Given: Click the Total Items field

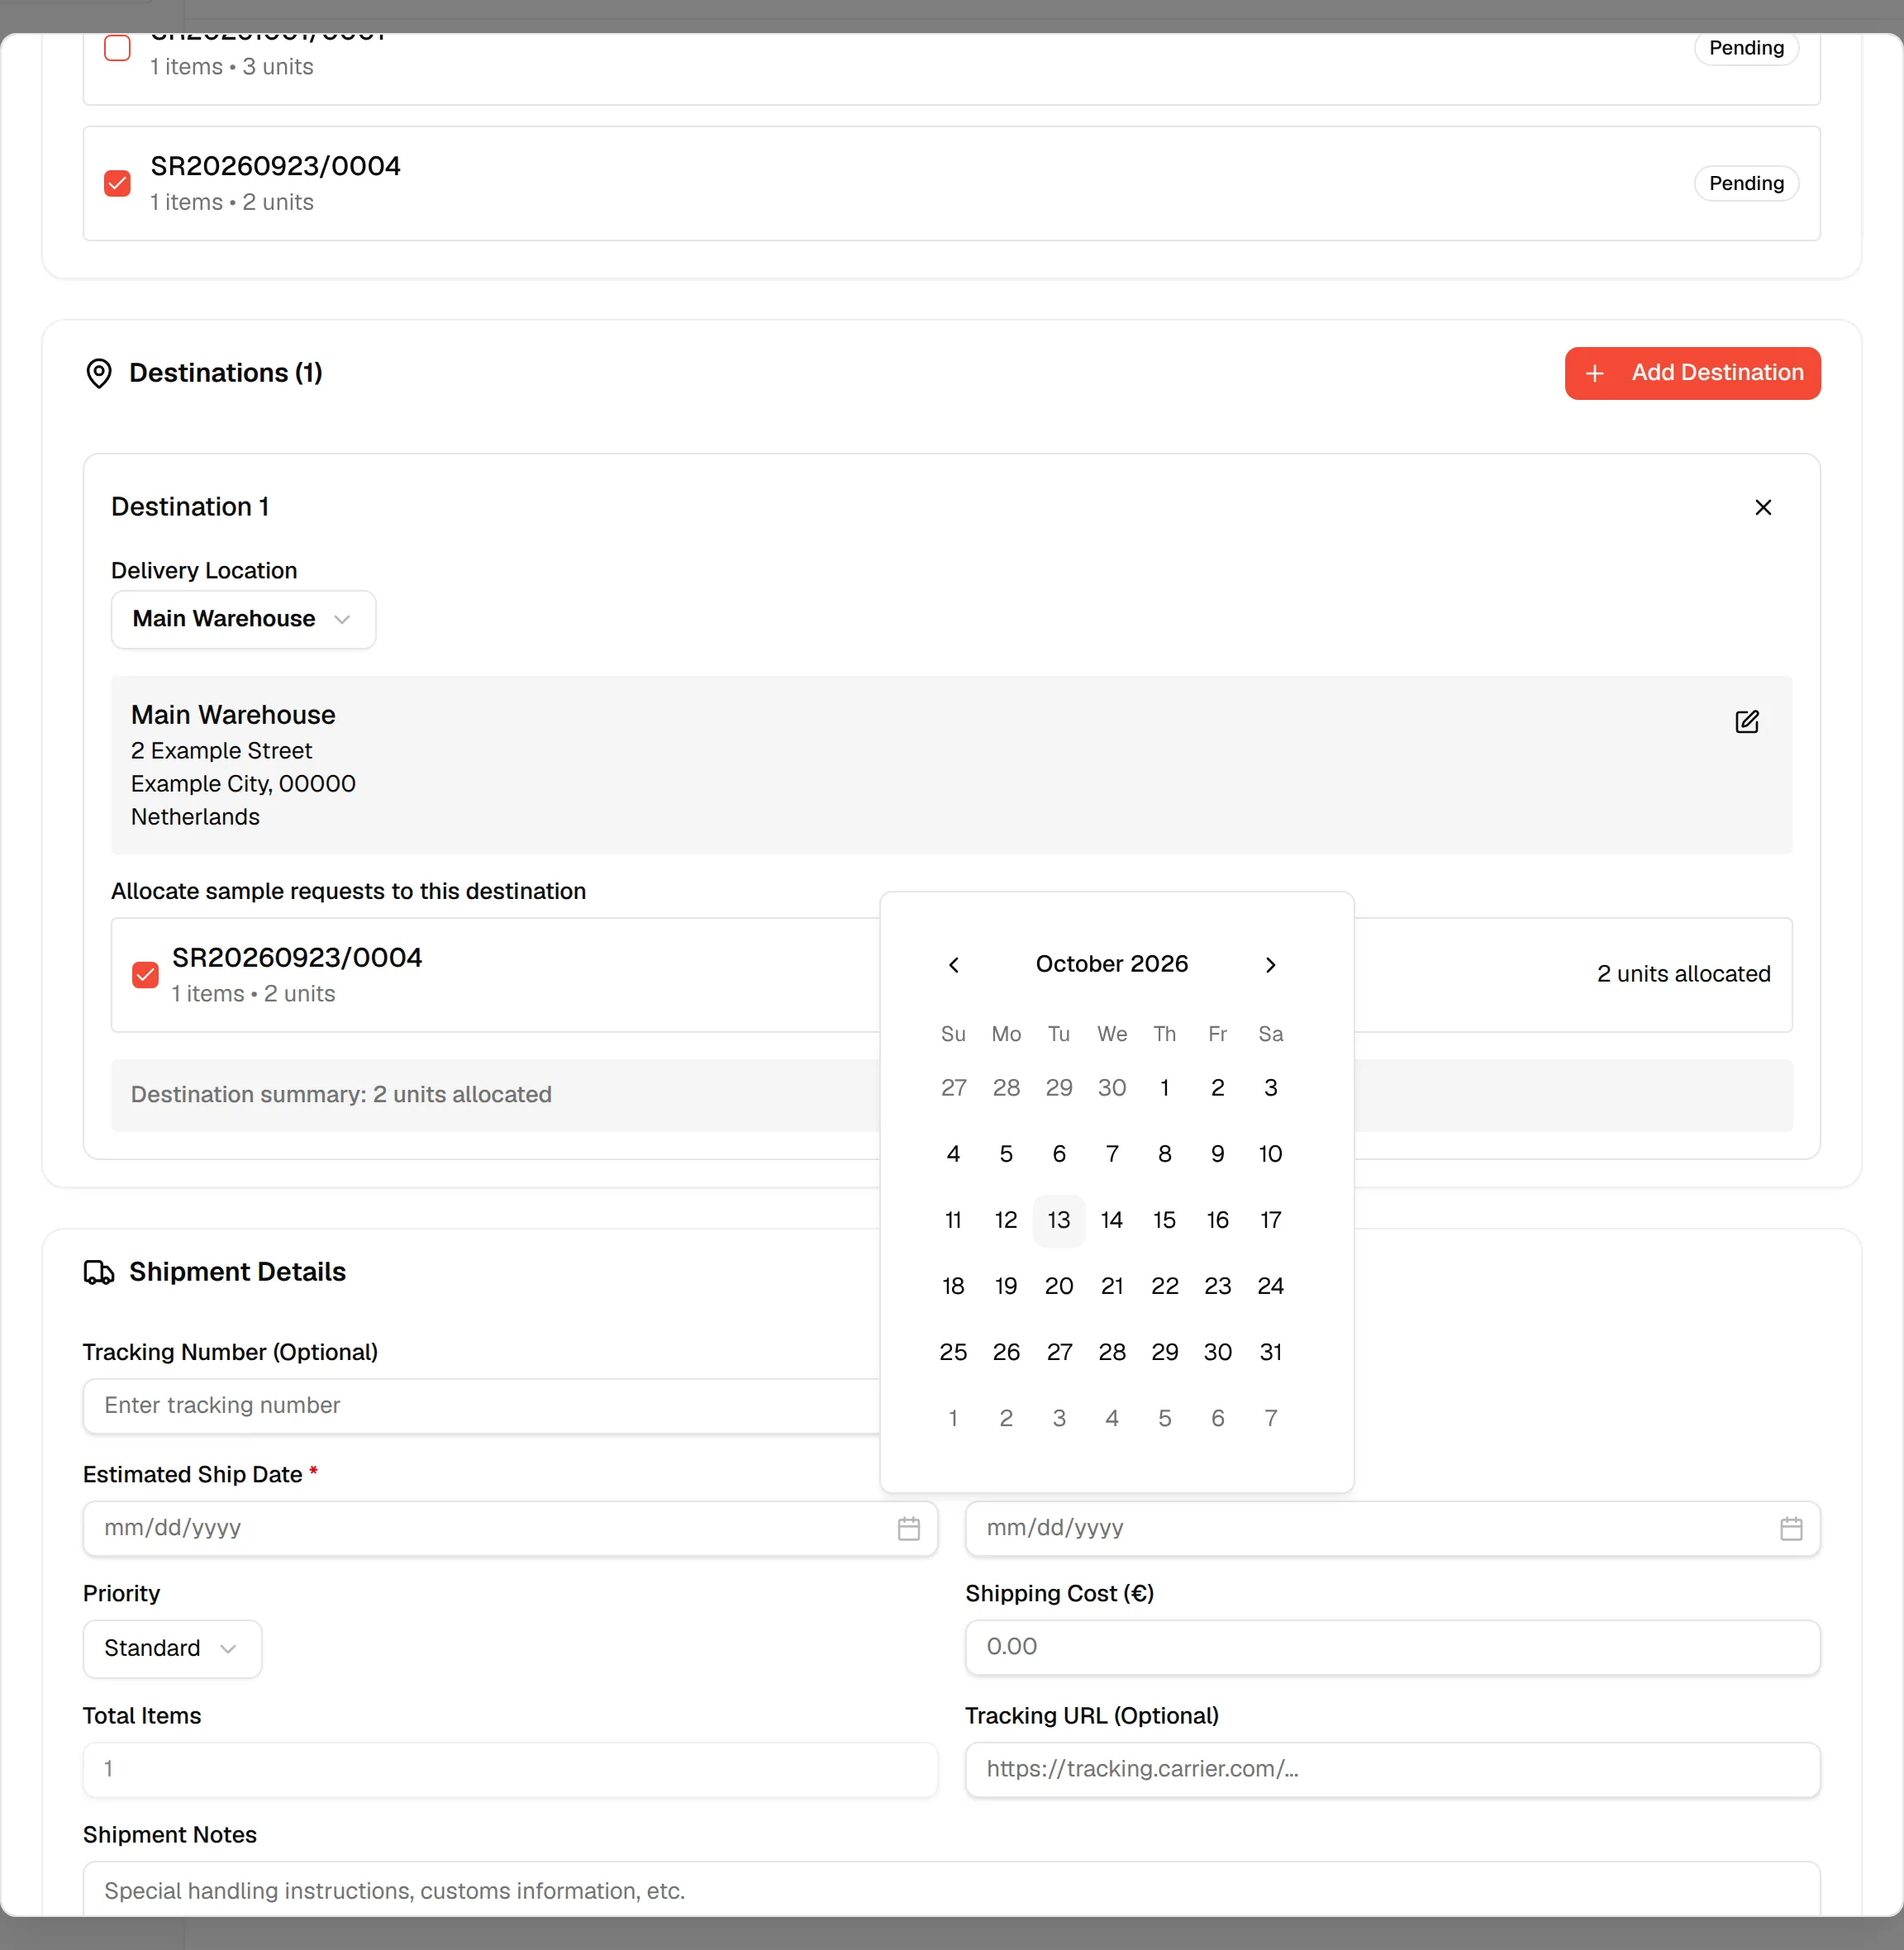Looking at the screenshot, I should pos(510,1769).
